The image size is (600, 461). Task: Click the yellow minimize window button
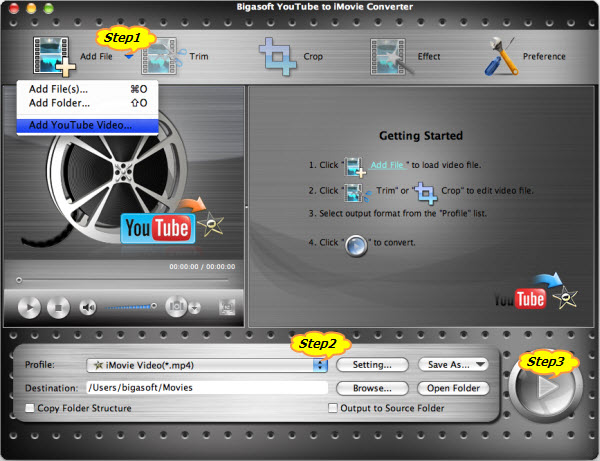coord(31,8)
